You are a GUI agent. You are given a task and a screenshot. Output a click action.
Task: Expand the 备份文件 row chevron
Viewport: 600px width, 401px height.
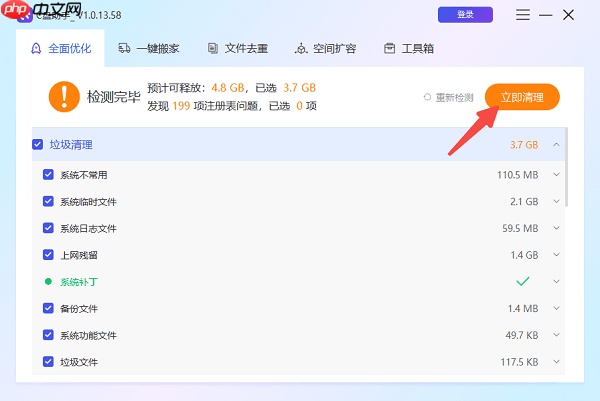[x=556, y=308]
